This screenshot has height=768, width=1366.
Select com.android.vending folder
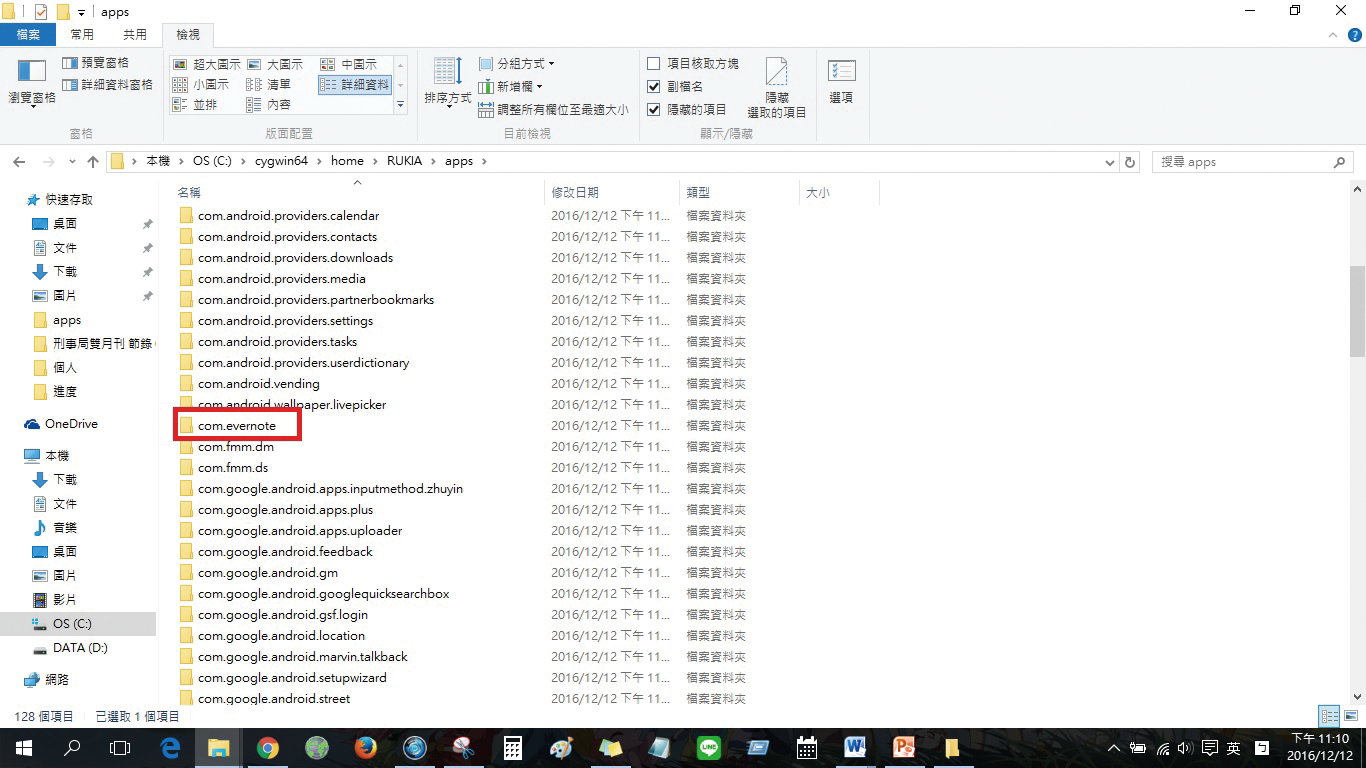coord(258,384)
